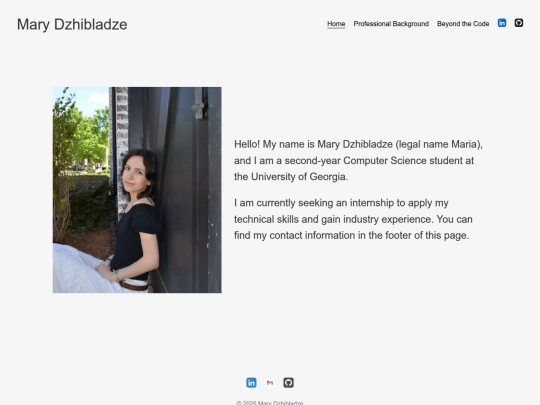
Task: Click the copyright text at page bottom
Action: tap(270, 403)
